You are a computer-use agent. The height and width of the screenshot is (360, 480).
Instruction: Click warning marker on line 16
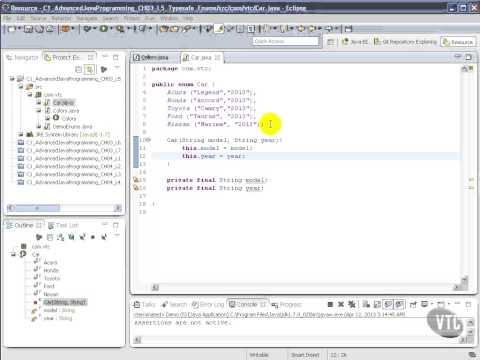pos(136,188)
